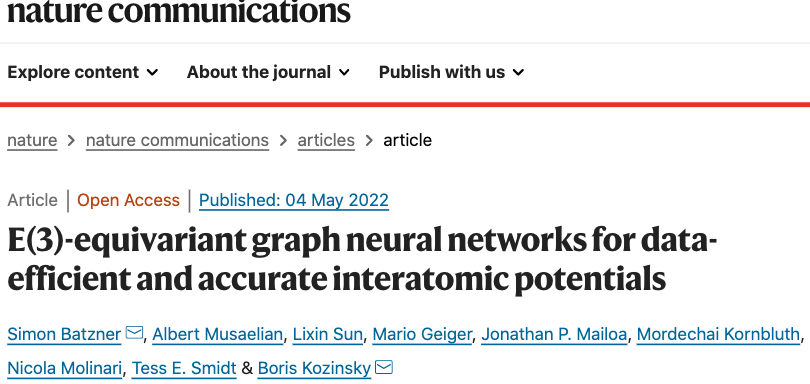This screenshot has width=810, height=384.
Task: Open the nature communications breadcrumb link
Action: (x=177, y=141)
